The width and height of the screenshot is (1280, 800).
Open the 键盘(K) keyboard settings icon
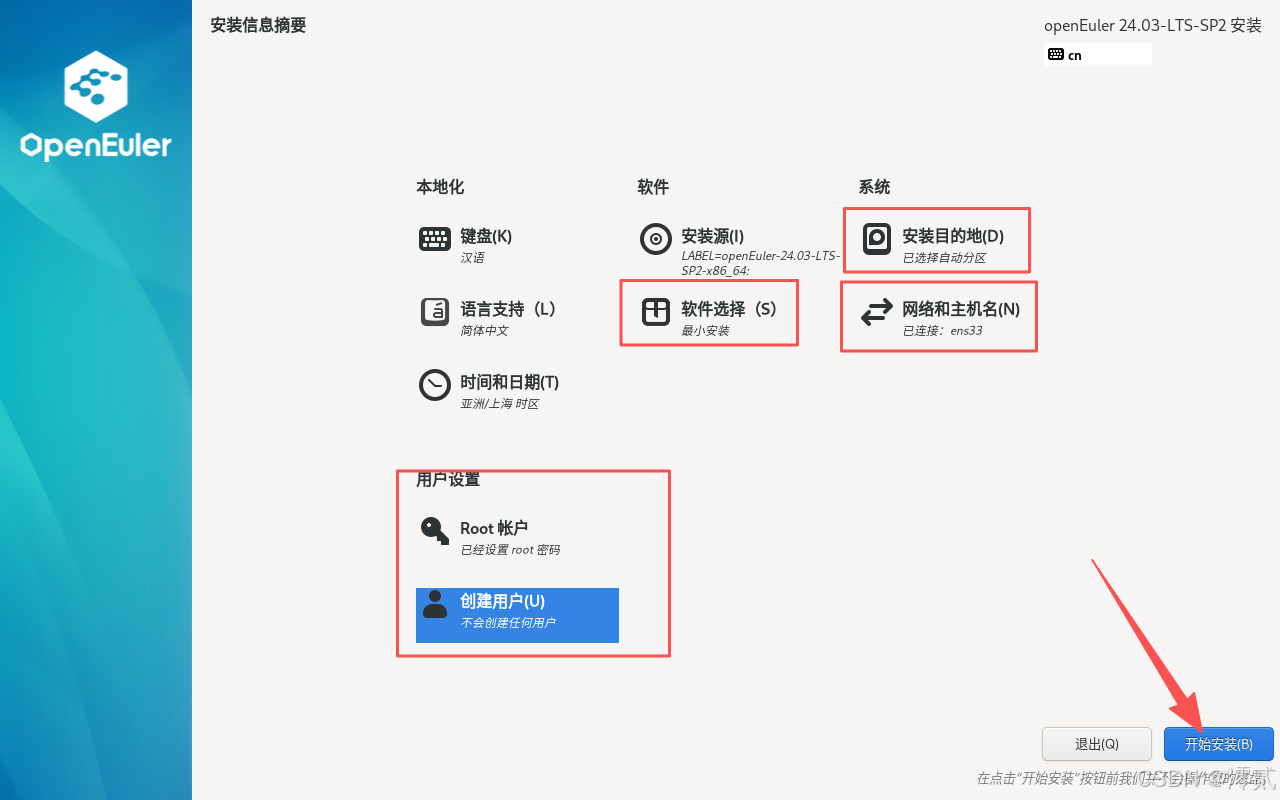[435, 240]
